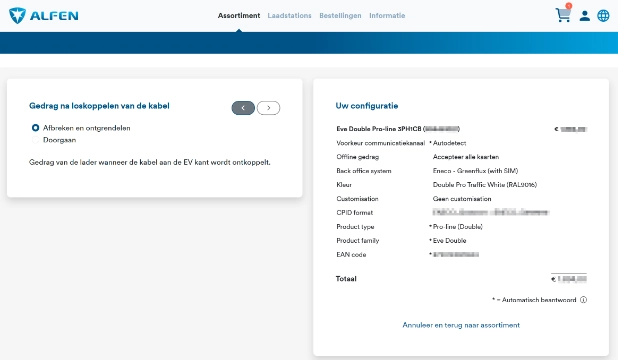Click the Offline gedrag label
Viewport: 618px width, 360px height.
pos(357,157)
